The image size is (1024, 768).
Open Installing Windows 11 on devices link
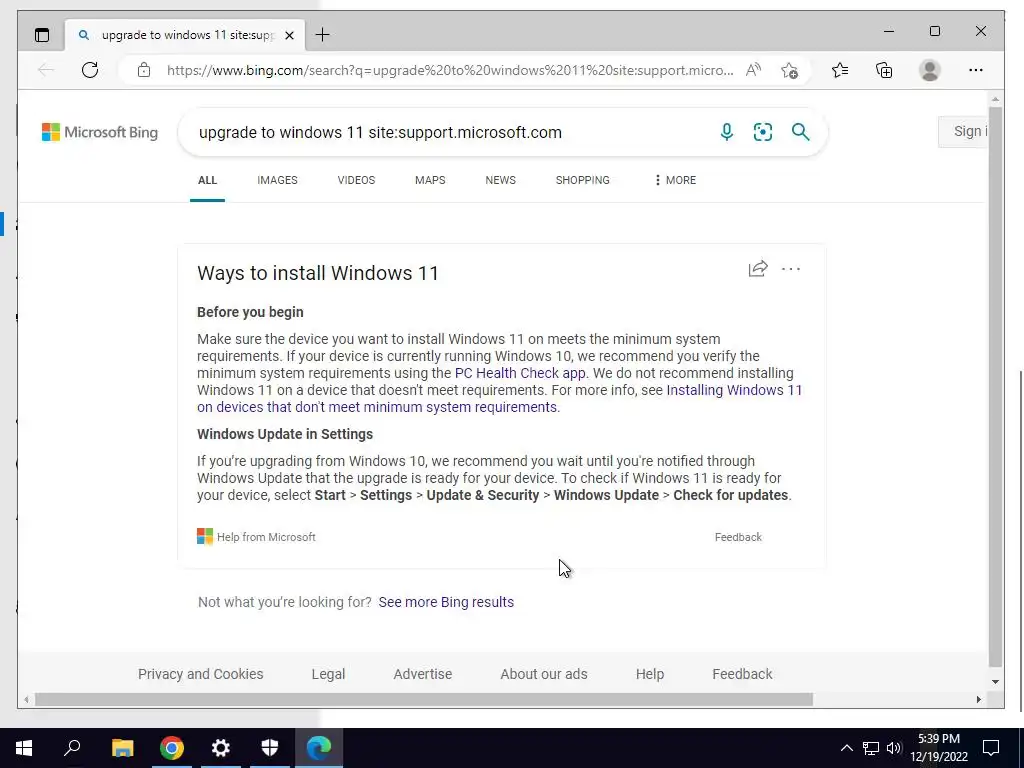[500, 398]
